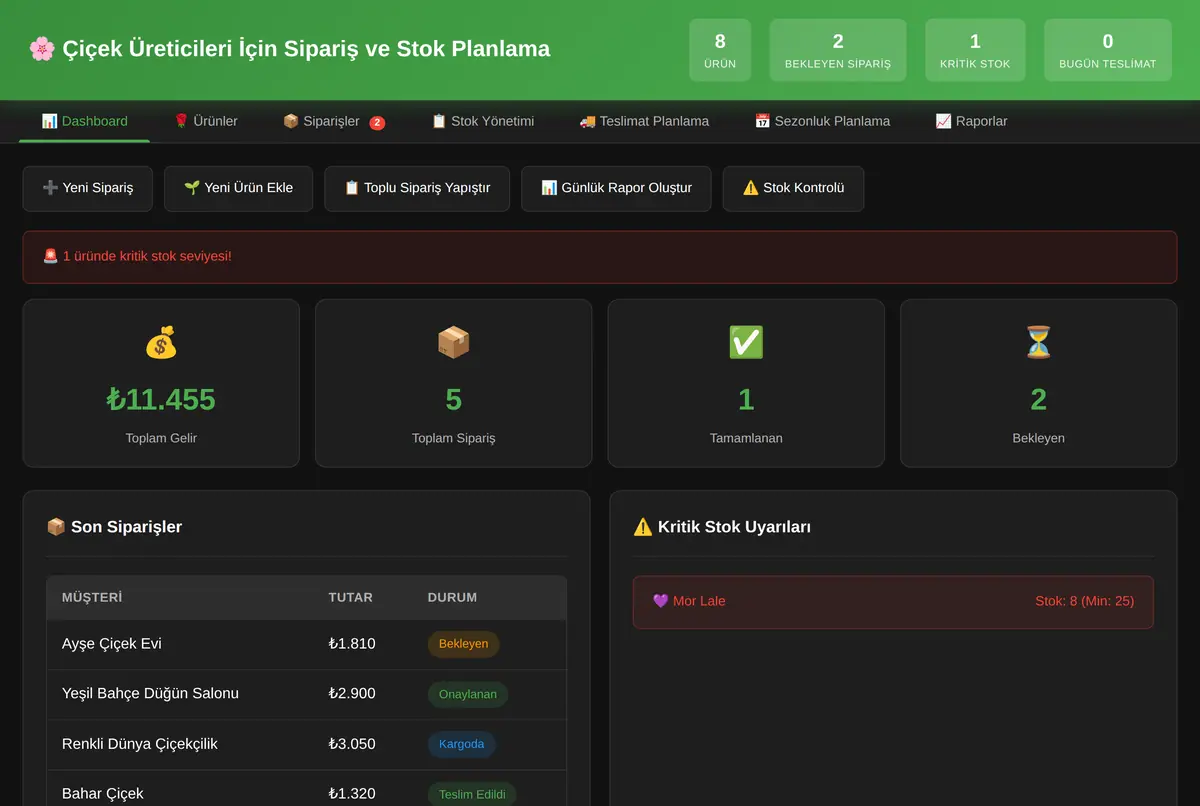
Task: Click the Yeni Sipariş button
Action: pyautogui.click(x=88, y=188)
